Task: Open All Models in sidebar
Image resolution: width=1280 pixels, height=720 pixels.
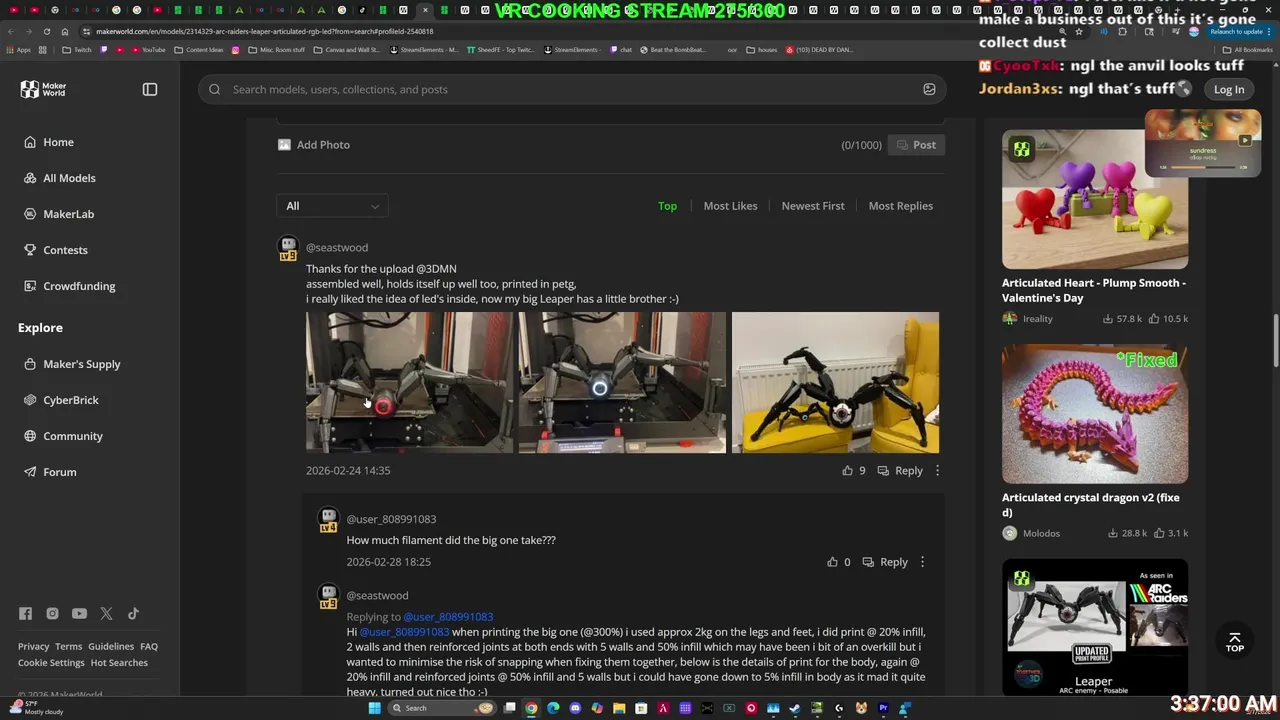Action: click(x=69, y=178)
